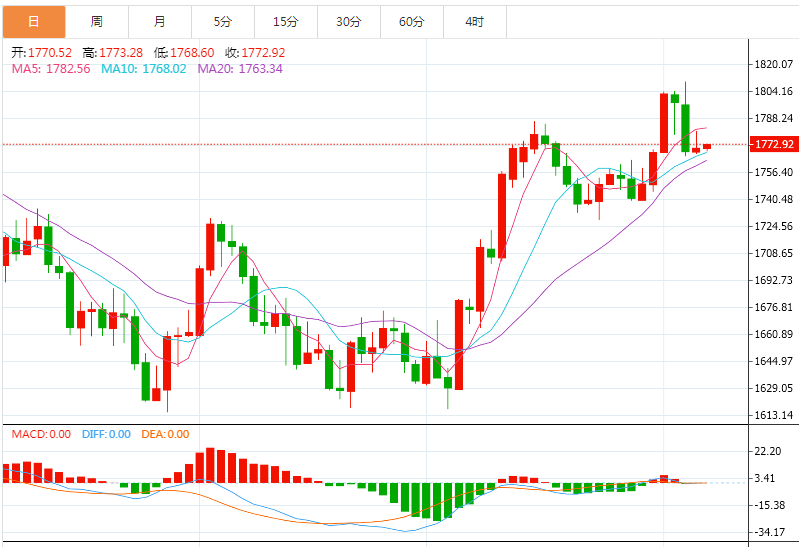
Task: Click the 1692.73 price axis label
Action: 774,280
